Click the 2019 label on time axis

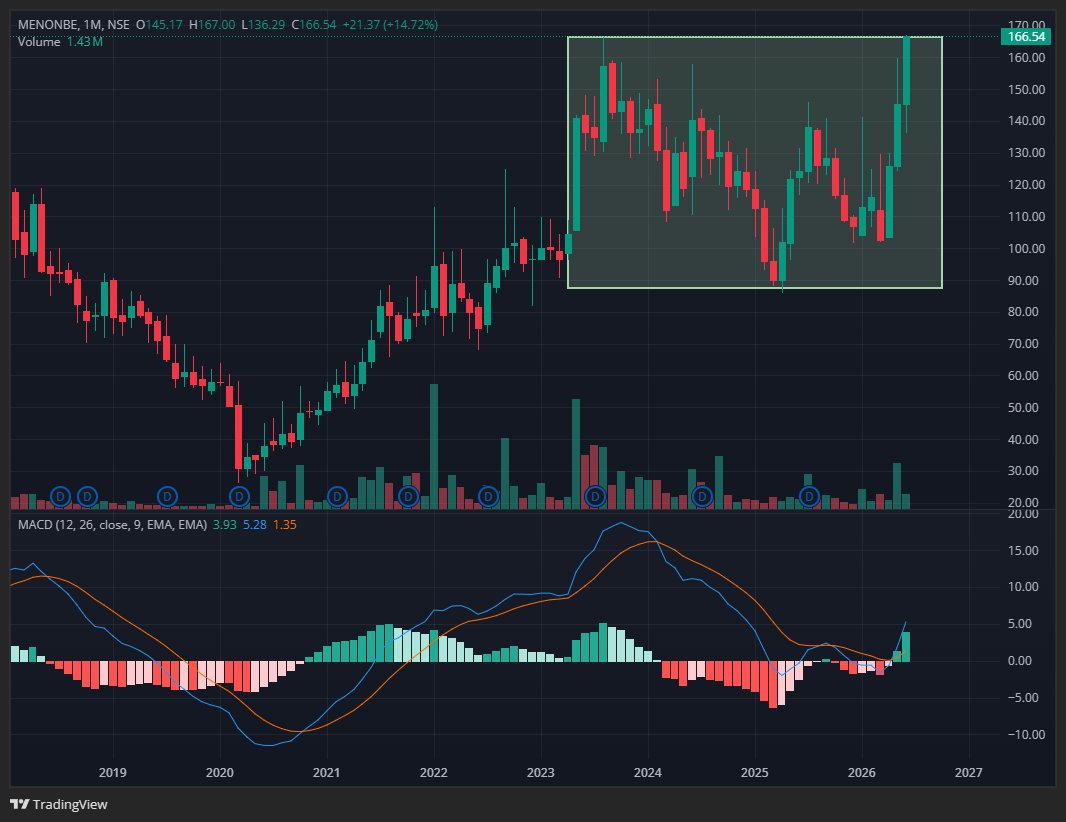113,772
